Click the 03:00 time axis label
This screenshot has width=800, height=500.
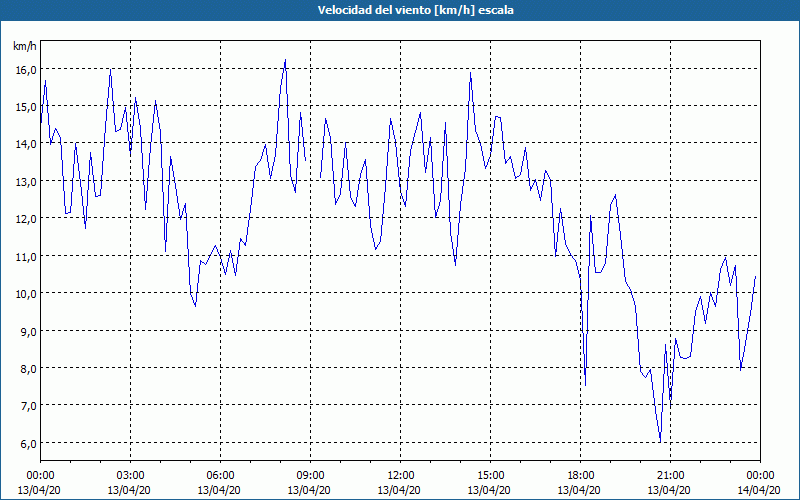(131, 476)
